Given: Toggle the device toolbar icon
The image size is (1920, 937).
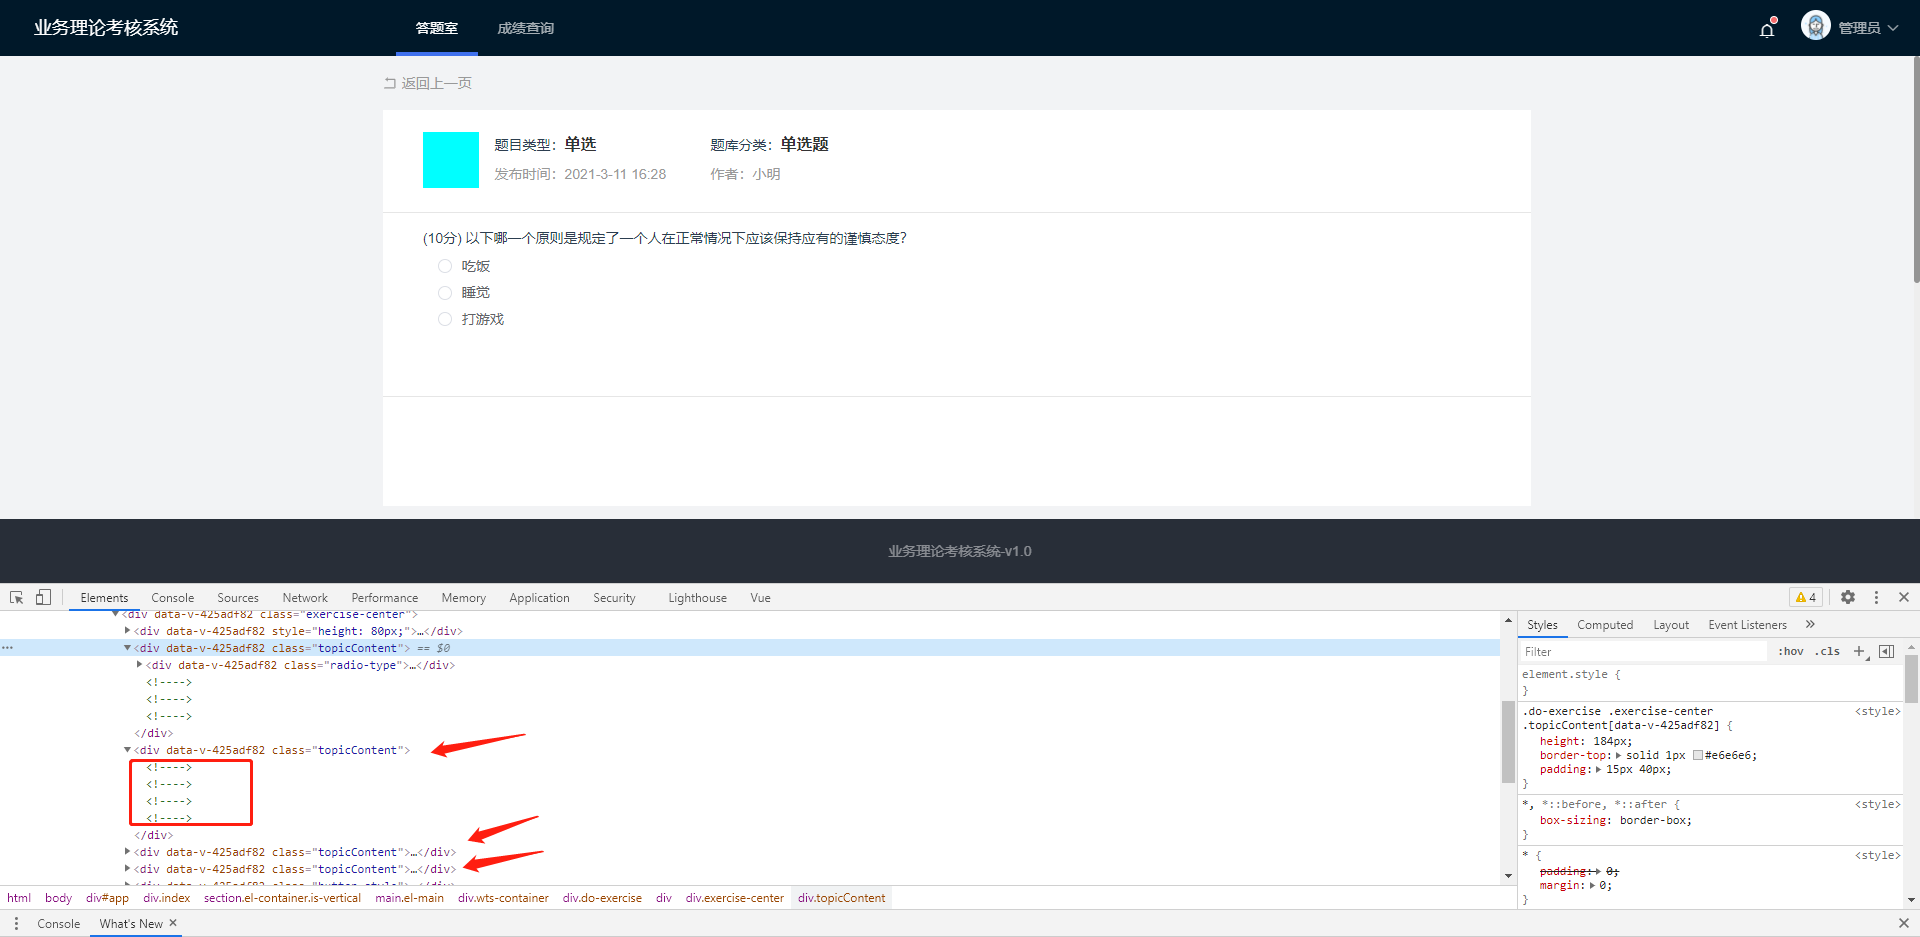Looking at the screenshot, I should pos(43,597).
